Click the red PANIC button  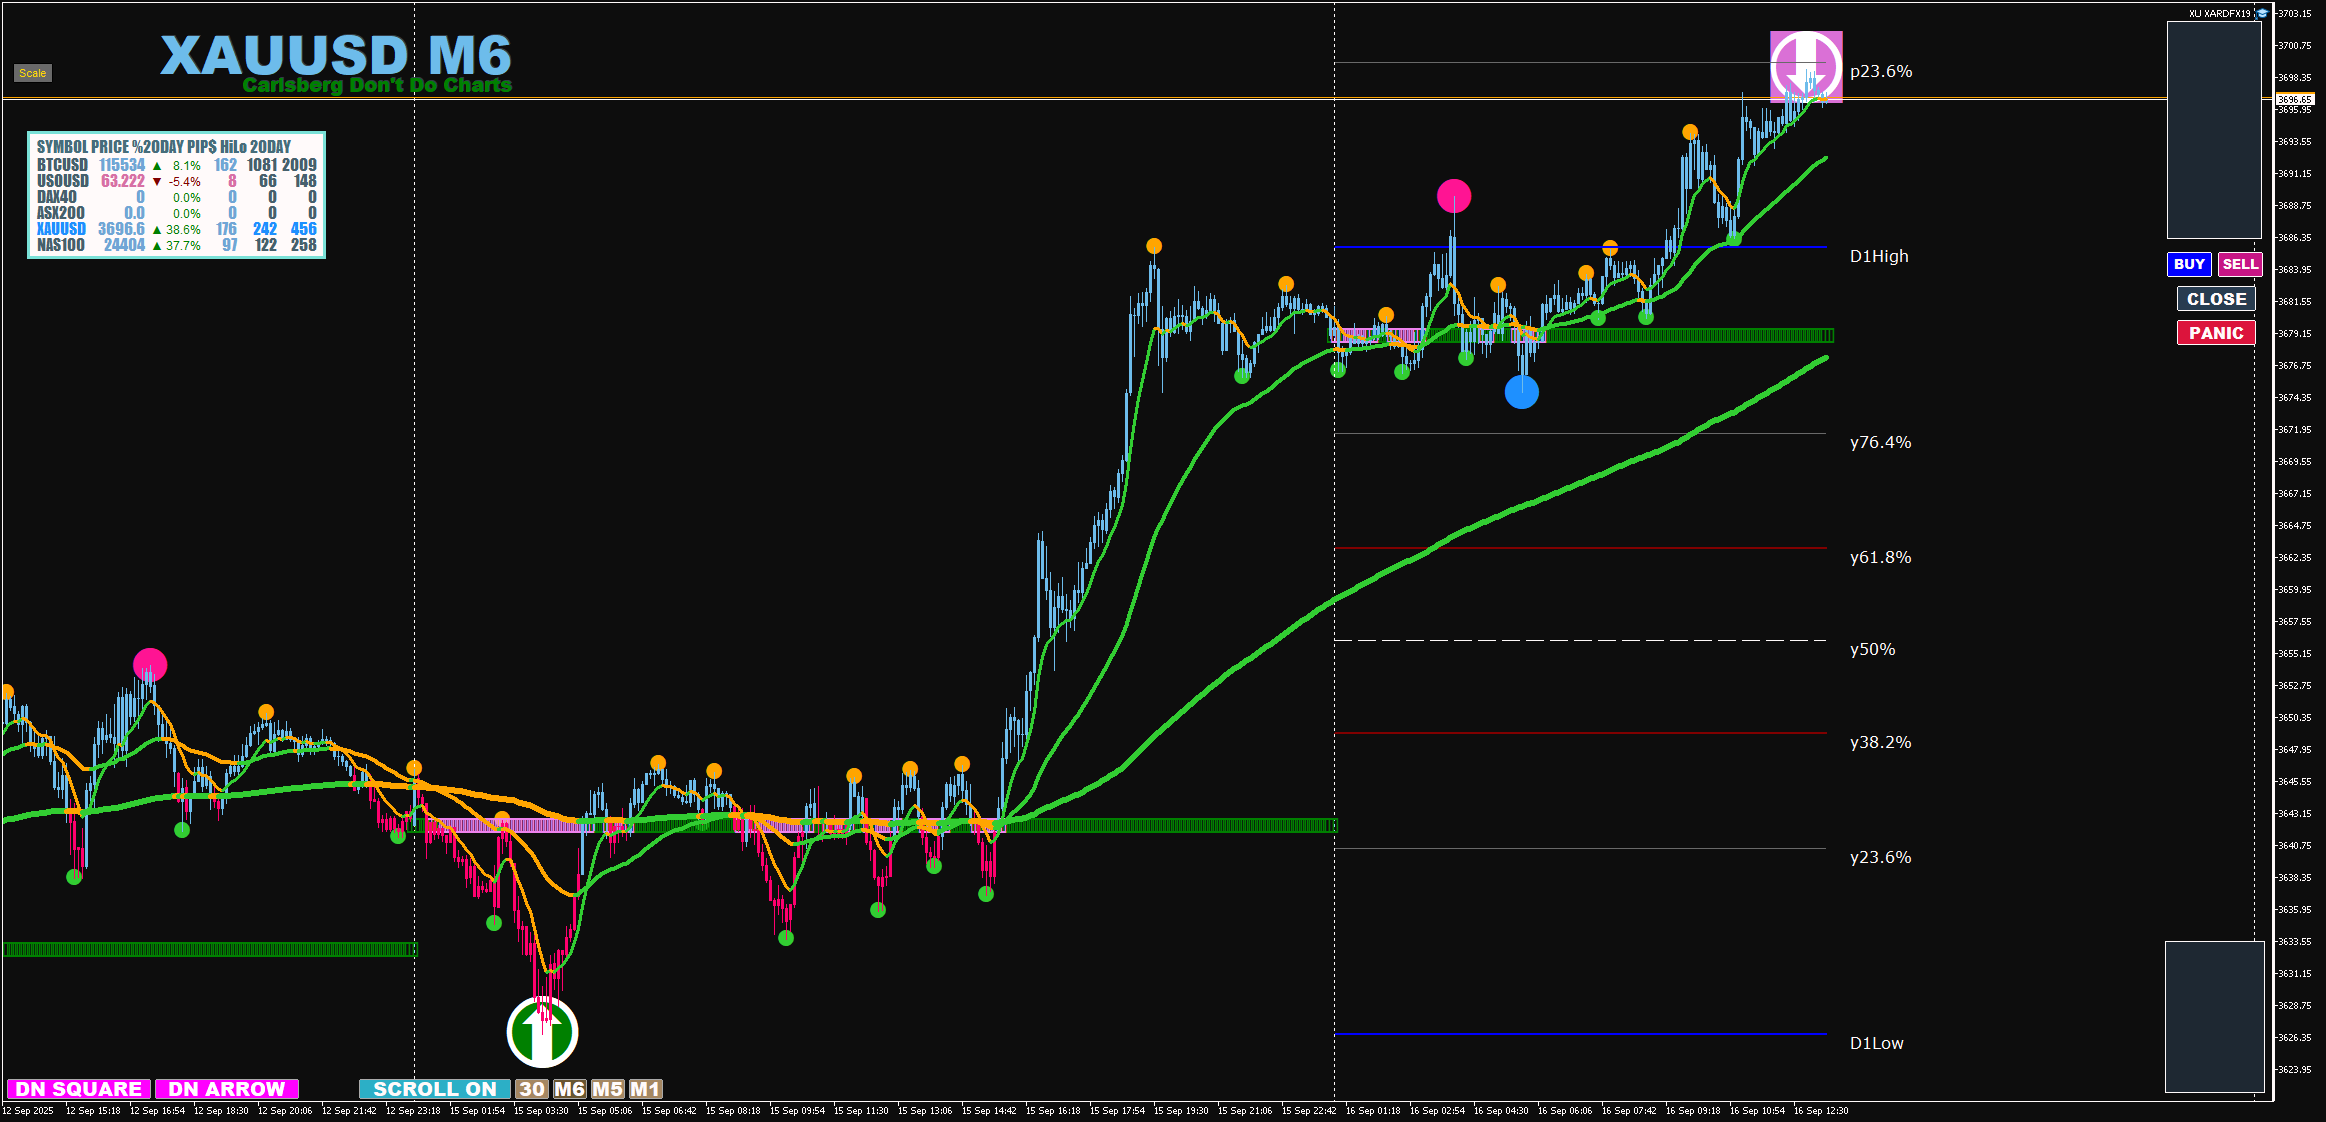2215,333
